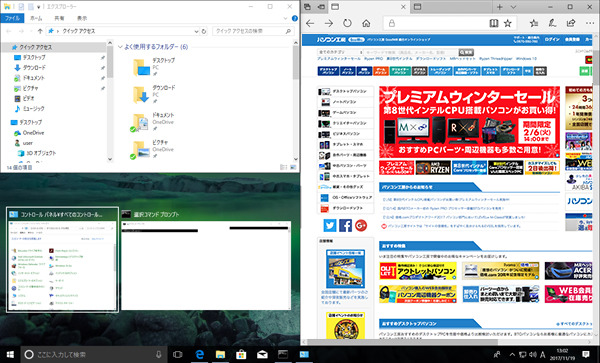The image size is (600, 363).
Task: Select Command Prompt snap thumbnail
Action: 206,260
